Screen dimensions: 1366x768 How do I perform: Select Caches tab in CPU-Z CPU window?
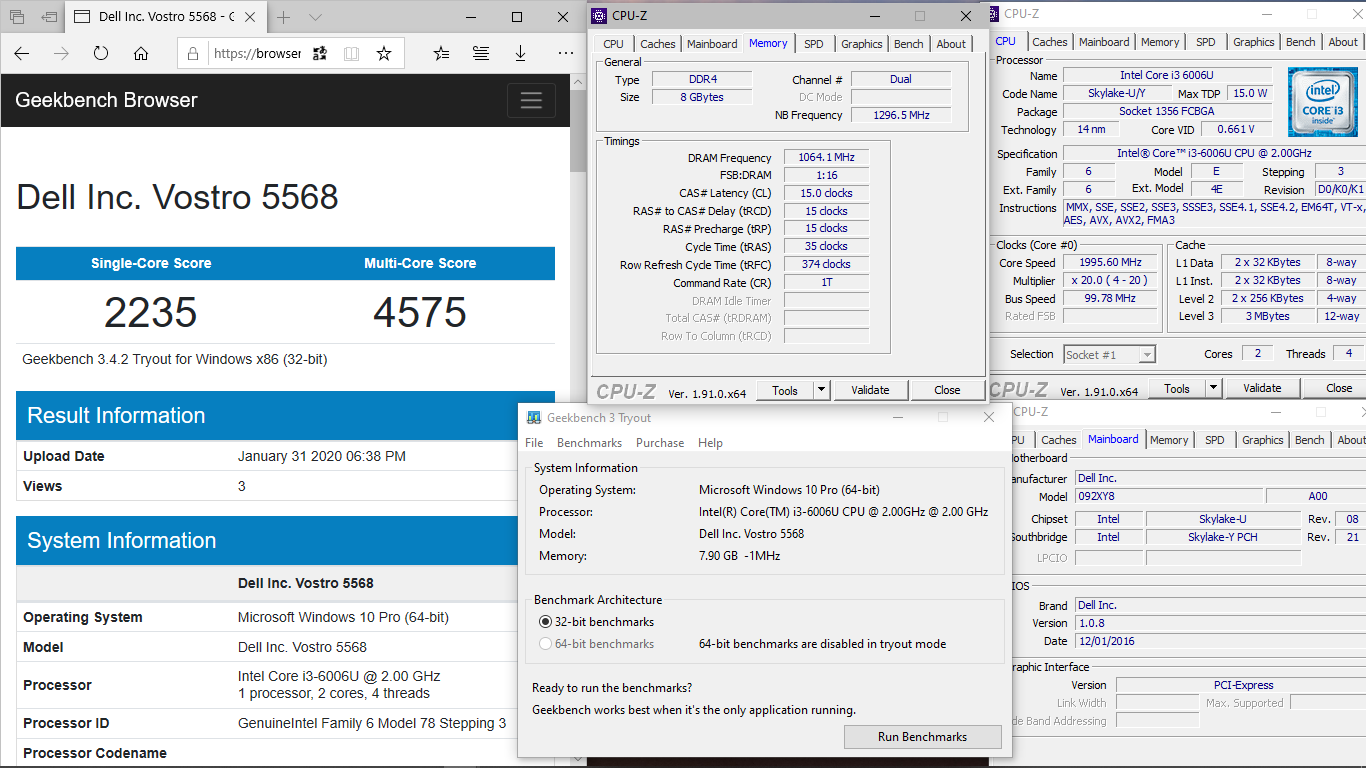click(1050, 42)
